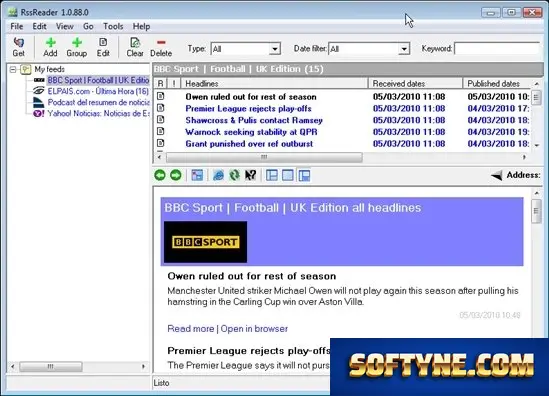Screen dimensions: 549x396
Task: Click the Internet Explorer icon in the browser toolbar
Action: tap(218, 175)
